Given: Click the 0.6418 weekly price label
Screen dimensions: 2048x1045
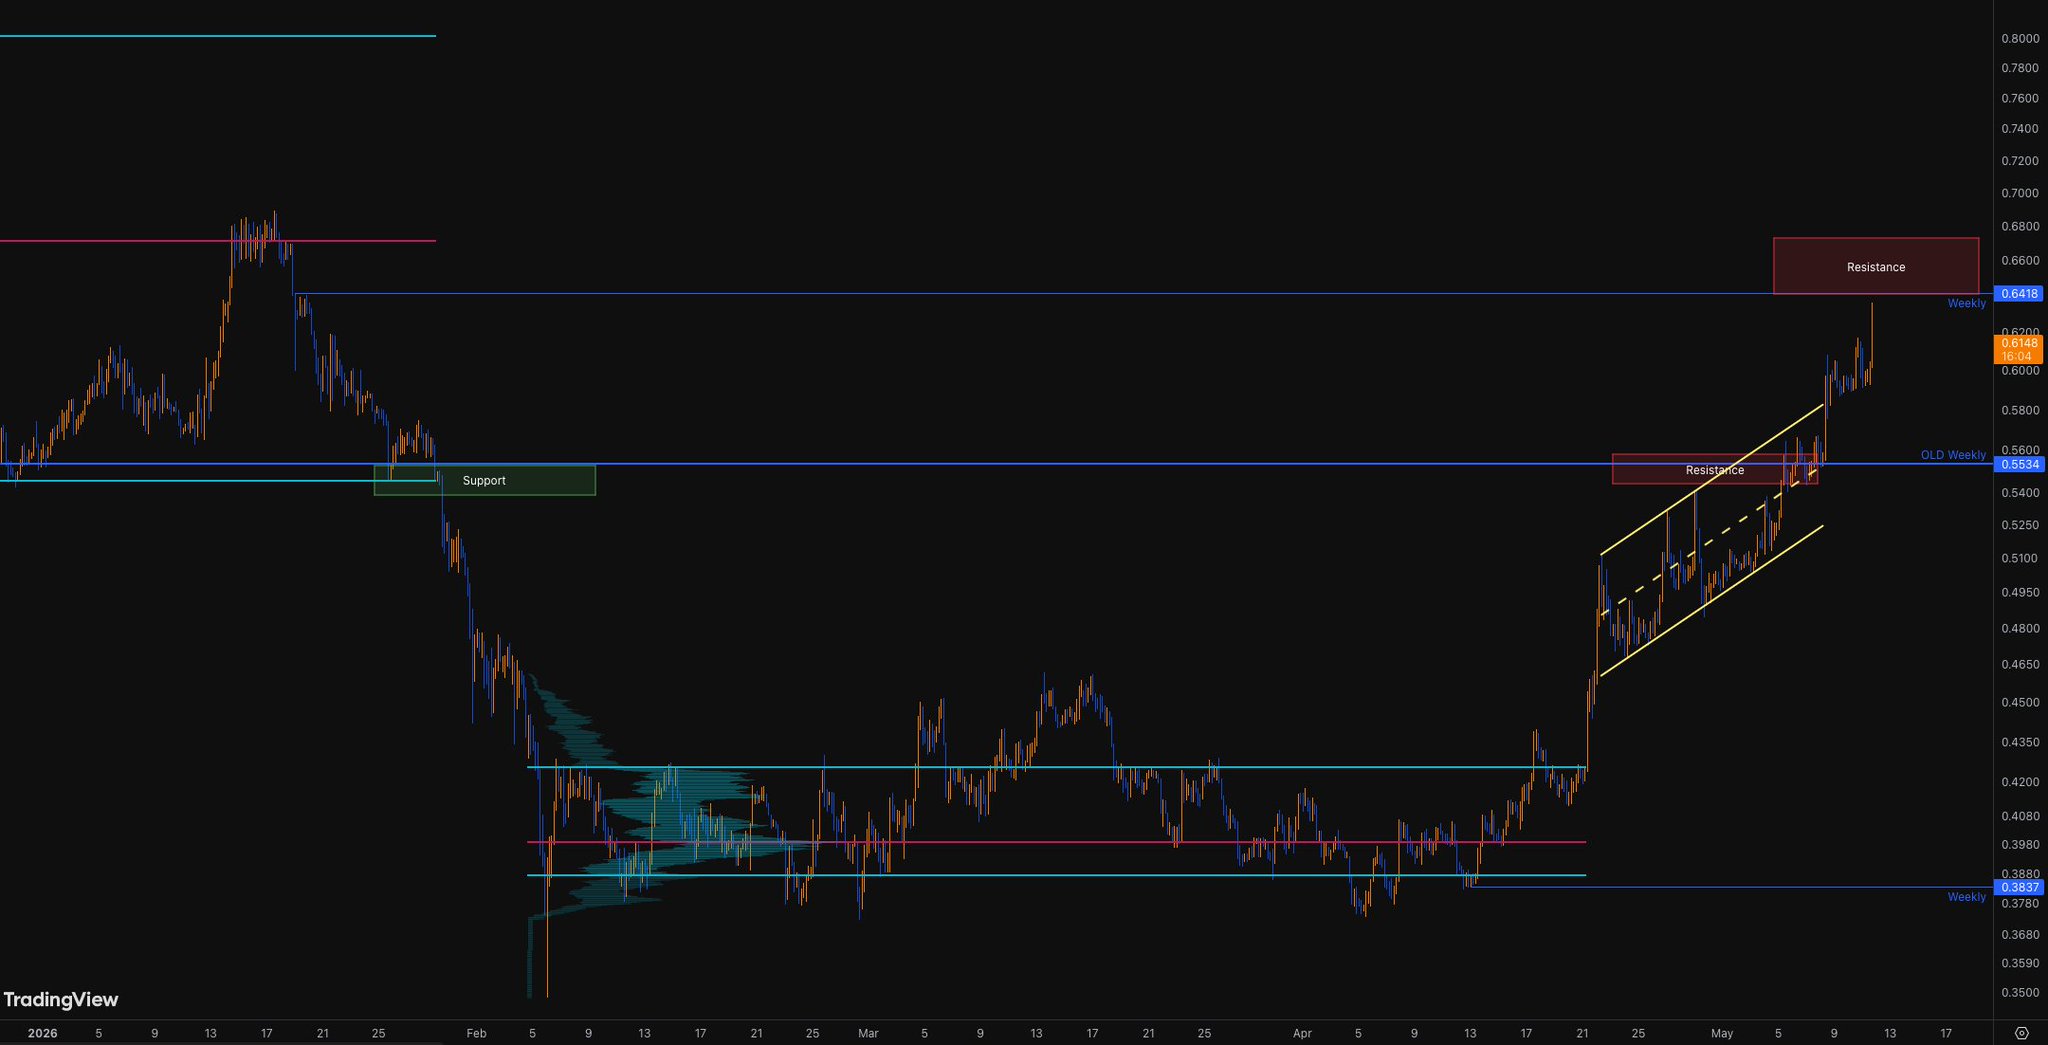Looking at the screenshot, I should 2018,294.
